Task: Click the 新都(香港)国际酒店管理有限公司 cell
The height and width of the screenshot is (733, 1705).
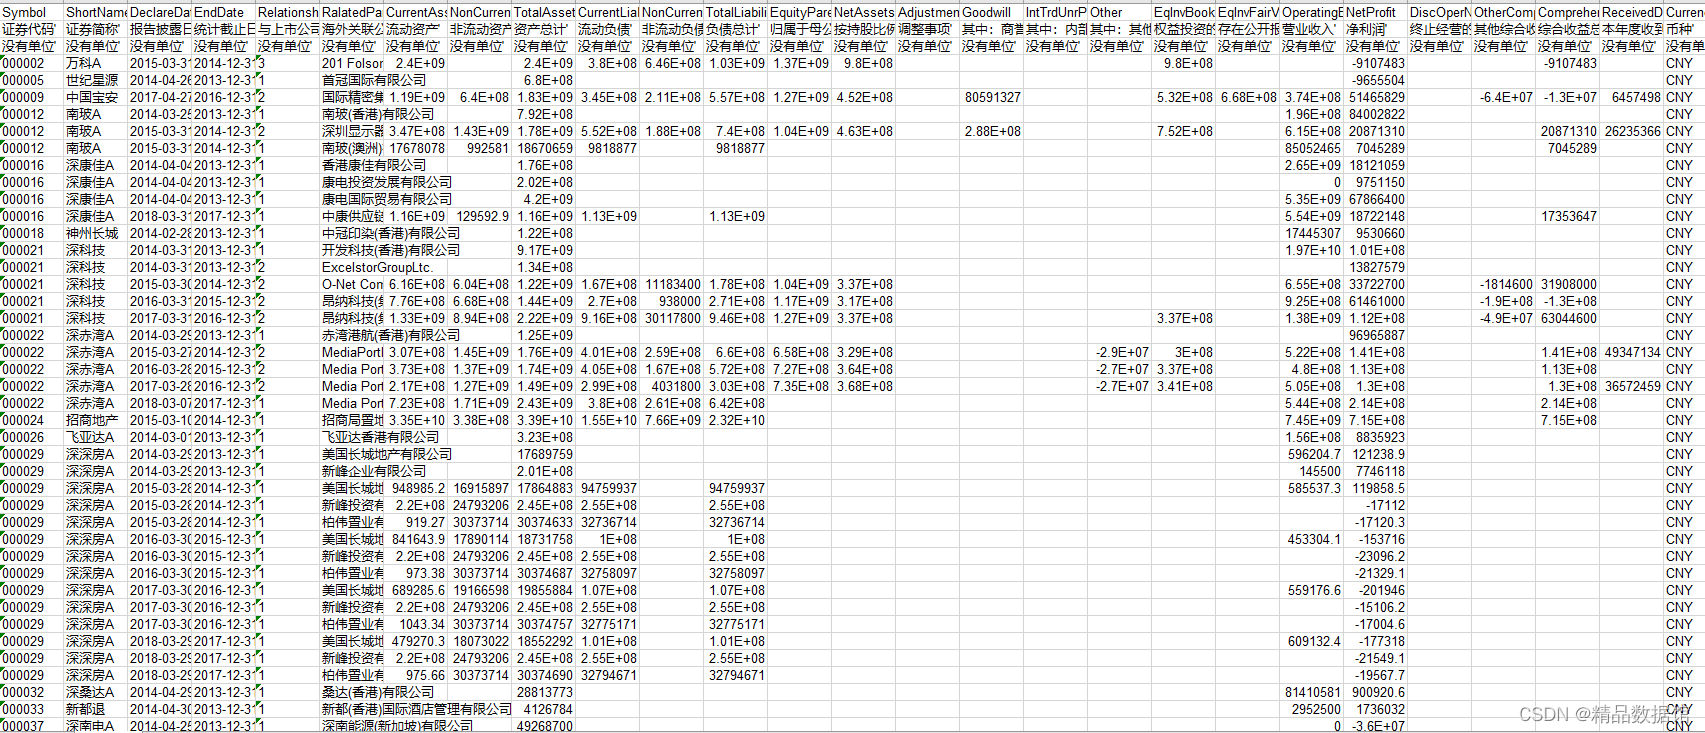Action: tap(417, 709)
